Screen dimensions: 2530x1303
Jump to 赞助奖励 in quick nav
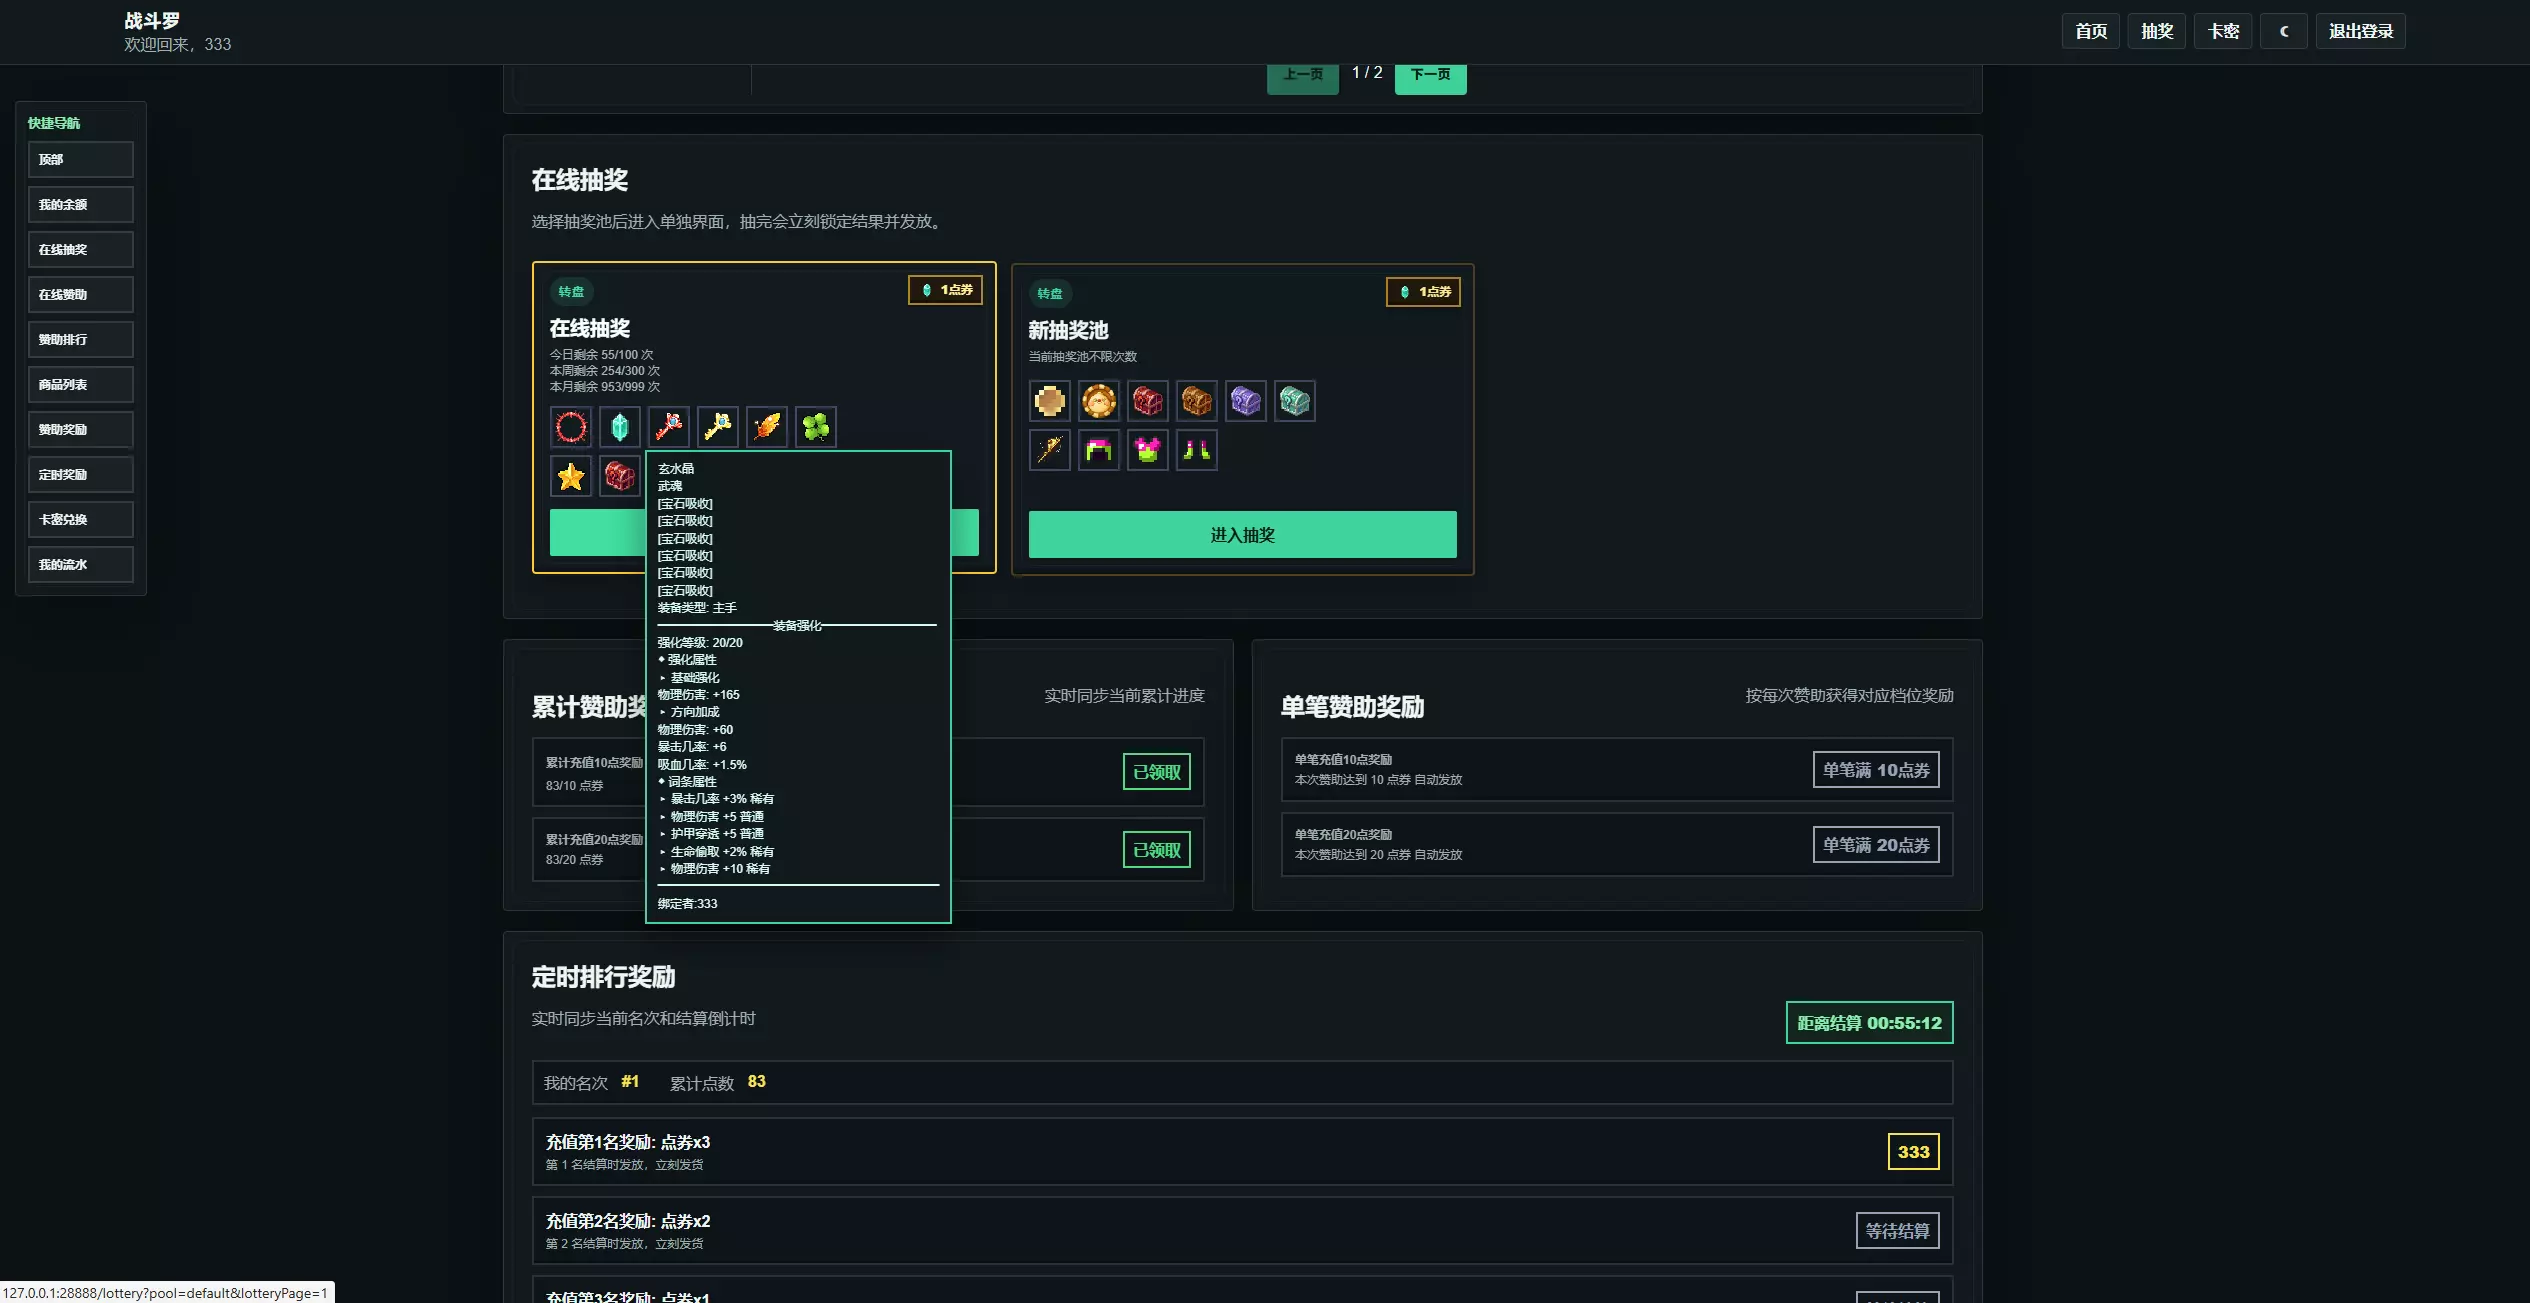click(81, 429)
